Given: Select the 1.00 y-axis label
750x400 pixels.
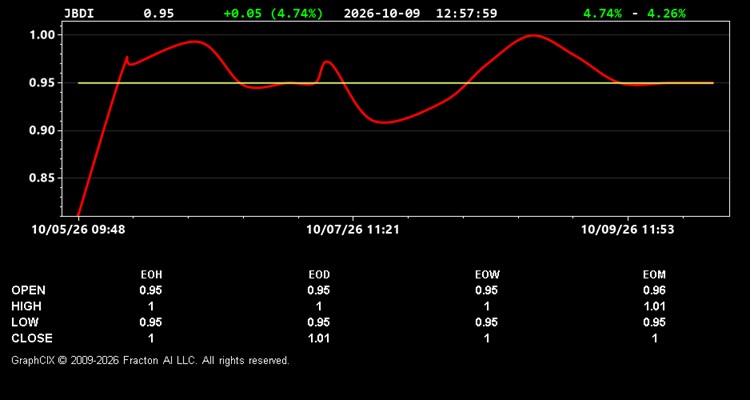Looking at the screenshot, I should click(x=44, y=35).
